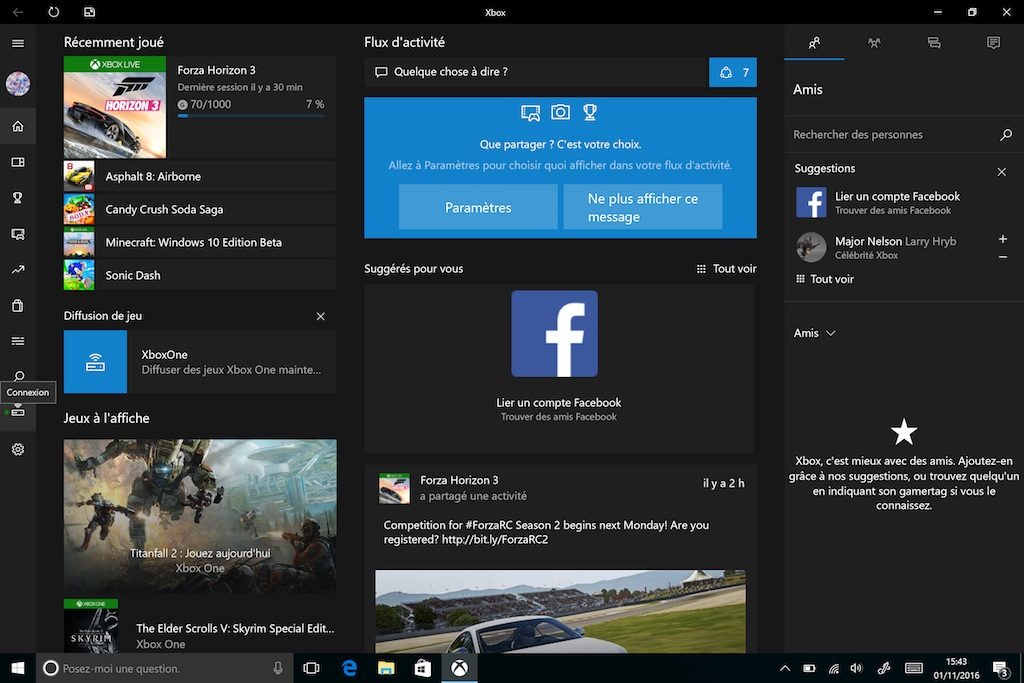
Task: Open Candy Crush Soda Saga
Action: pos(200,210)
